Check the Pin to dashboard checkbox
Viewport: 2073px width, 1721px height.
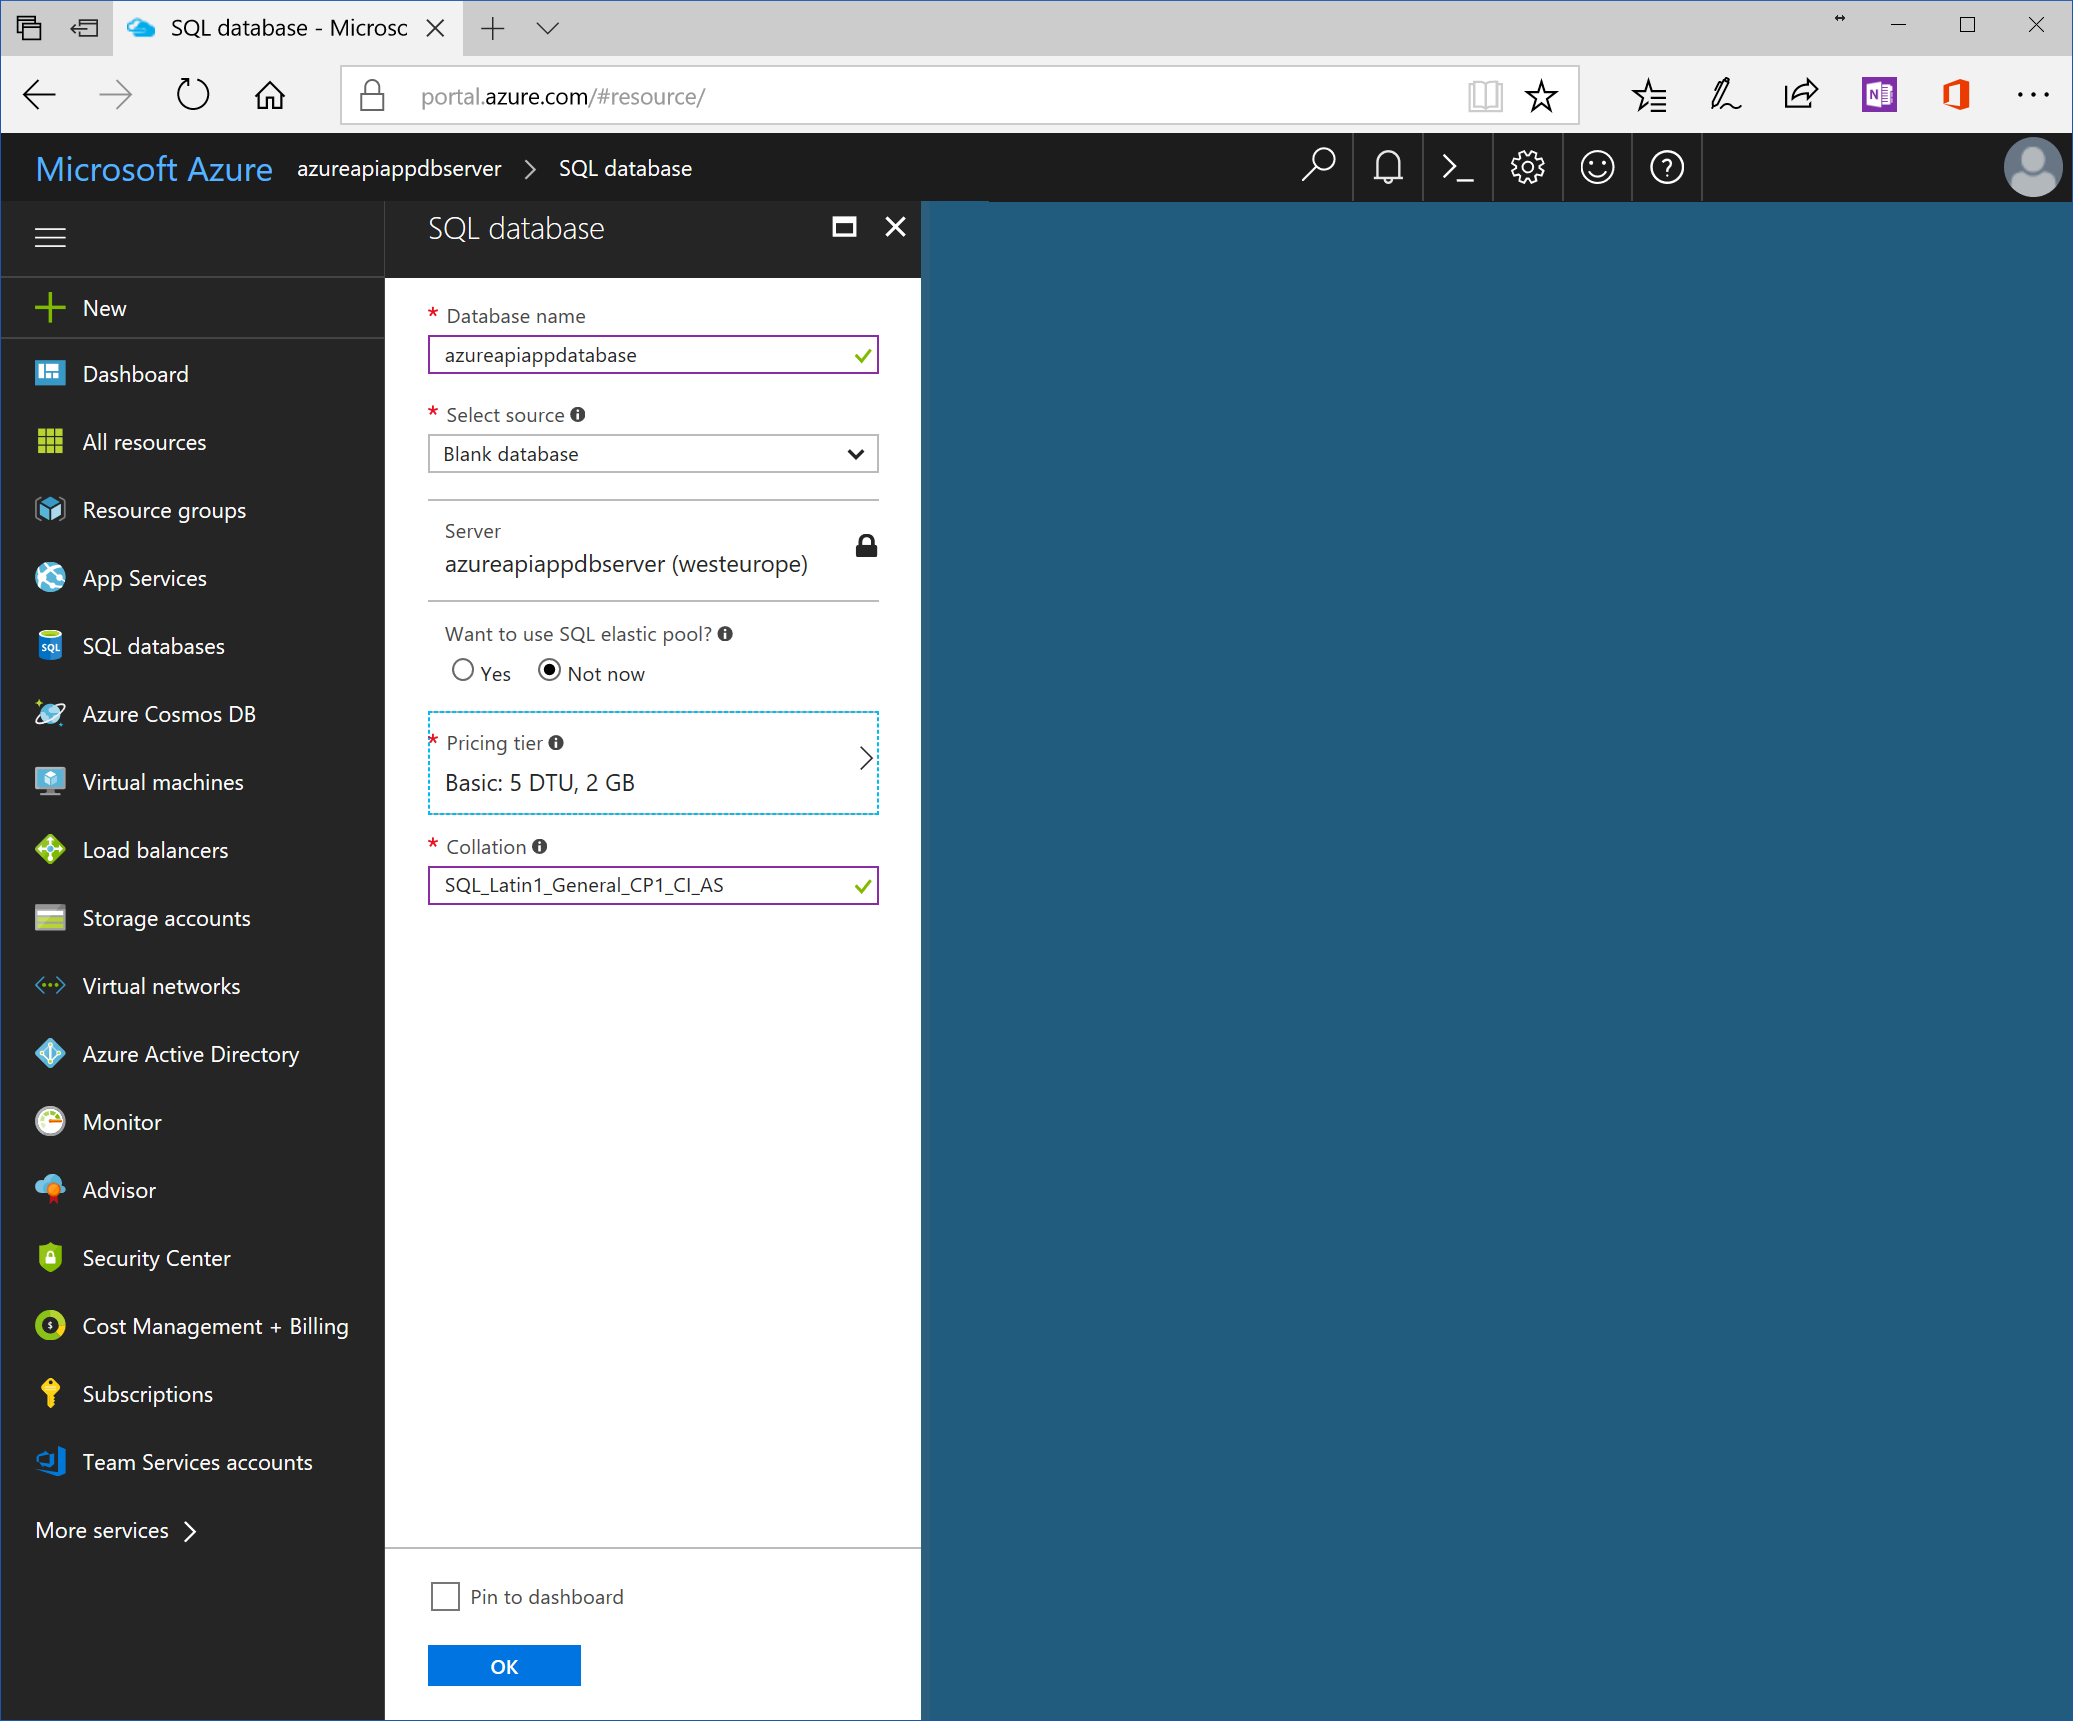coord(445,1597)
